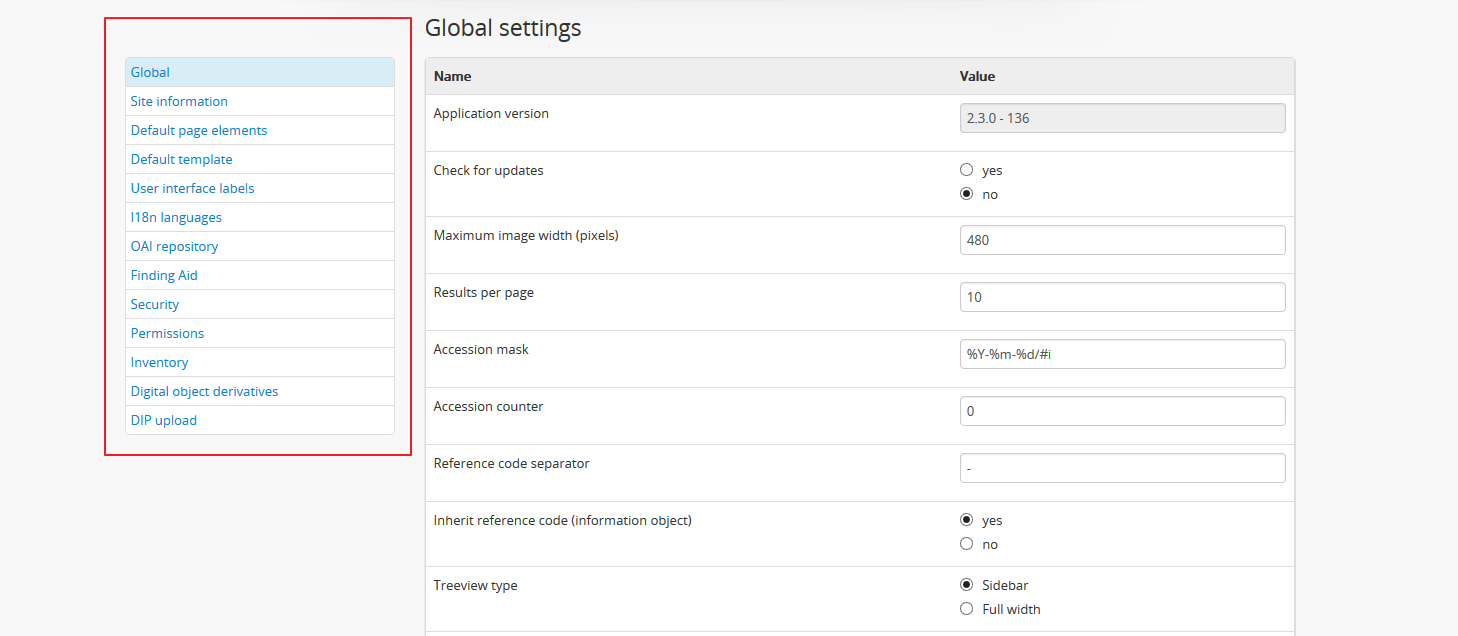Navigate to User interface labels
The width and height of the screenshot is (1458, 636).
coord(192,188)
